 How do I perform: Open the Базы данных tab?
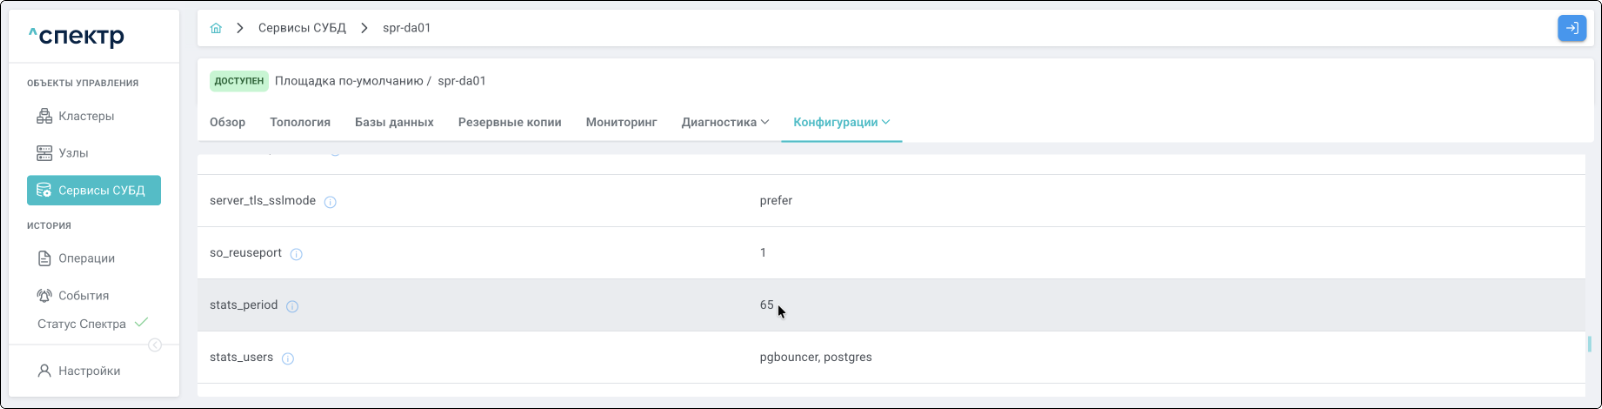pyautogui.click(x=394, y=122)
